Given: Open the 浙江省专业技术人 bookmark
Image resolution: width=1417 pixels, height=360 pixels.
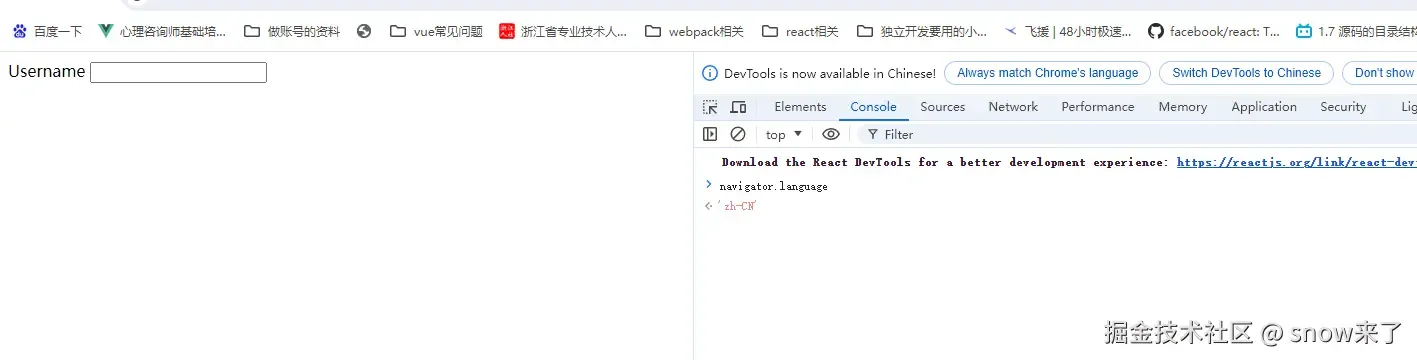Looking at the screenshot, I should 563,31.
